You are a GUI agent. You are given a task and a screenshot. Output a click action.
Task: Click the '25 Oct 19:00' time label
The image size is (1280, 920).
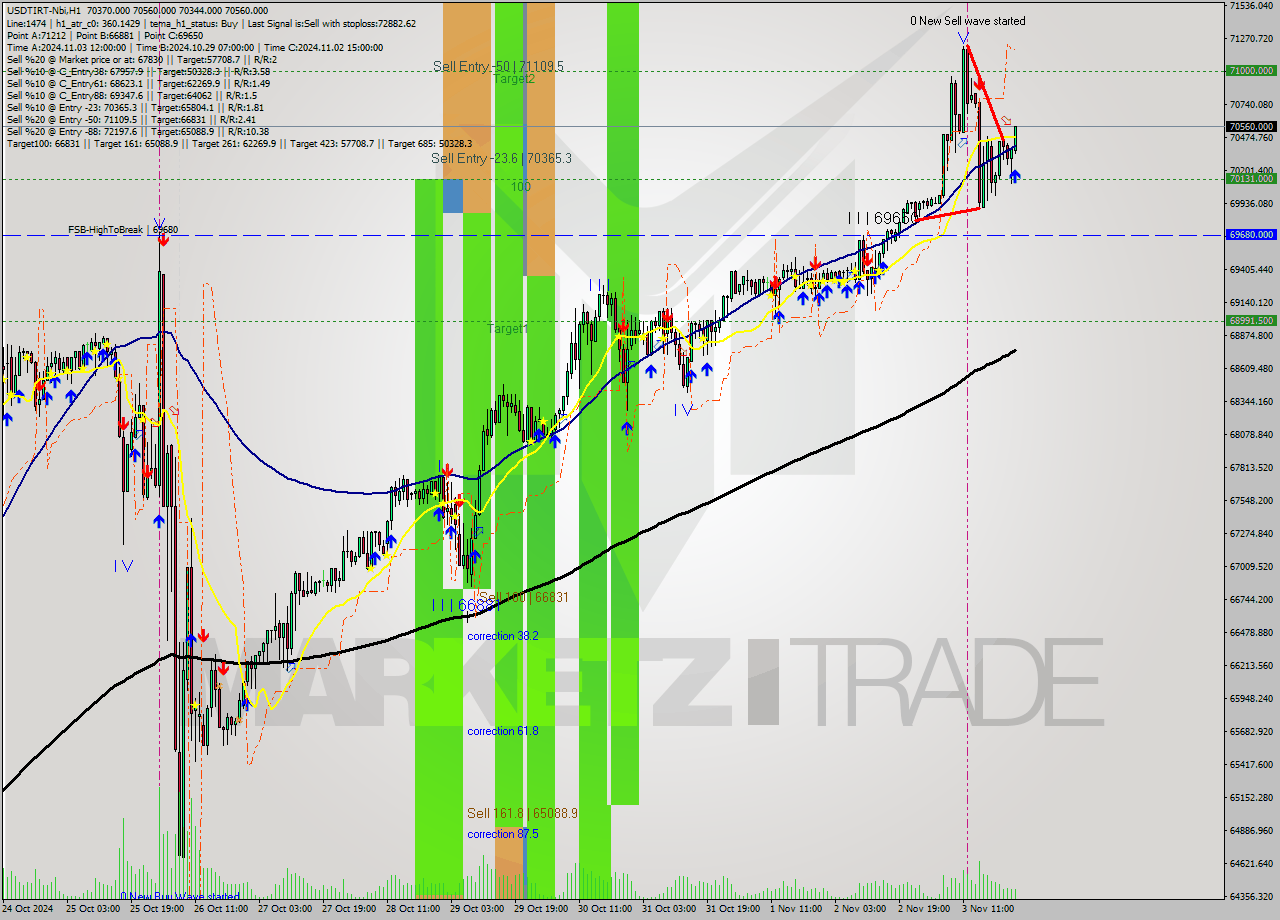[158, 909]
